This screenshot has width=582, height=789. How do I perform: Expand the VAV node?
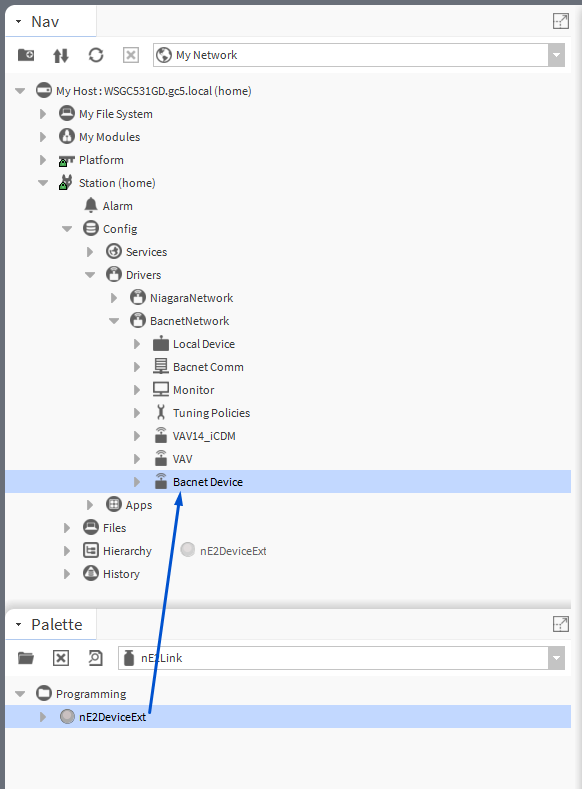(x=137, y=459)
